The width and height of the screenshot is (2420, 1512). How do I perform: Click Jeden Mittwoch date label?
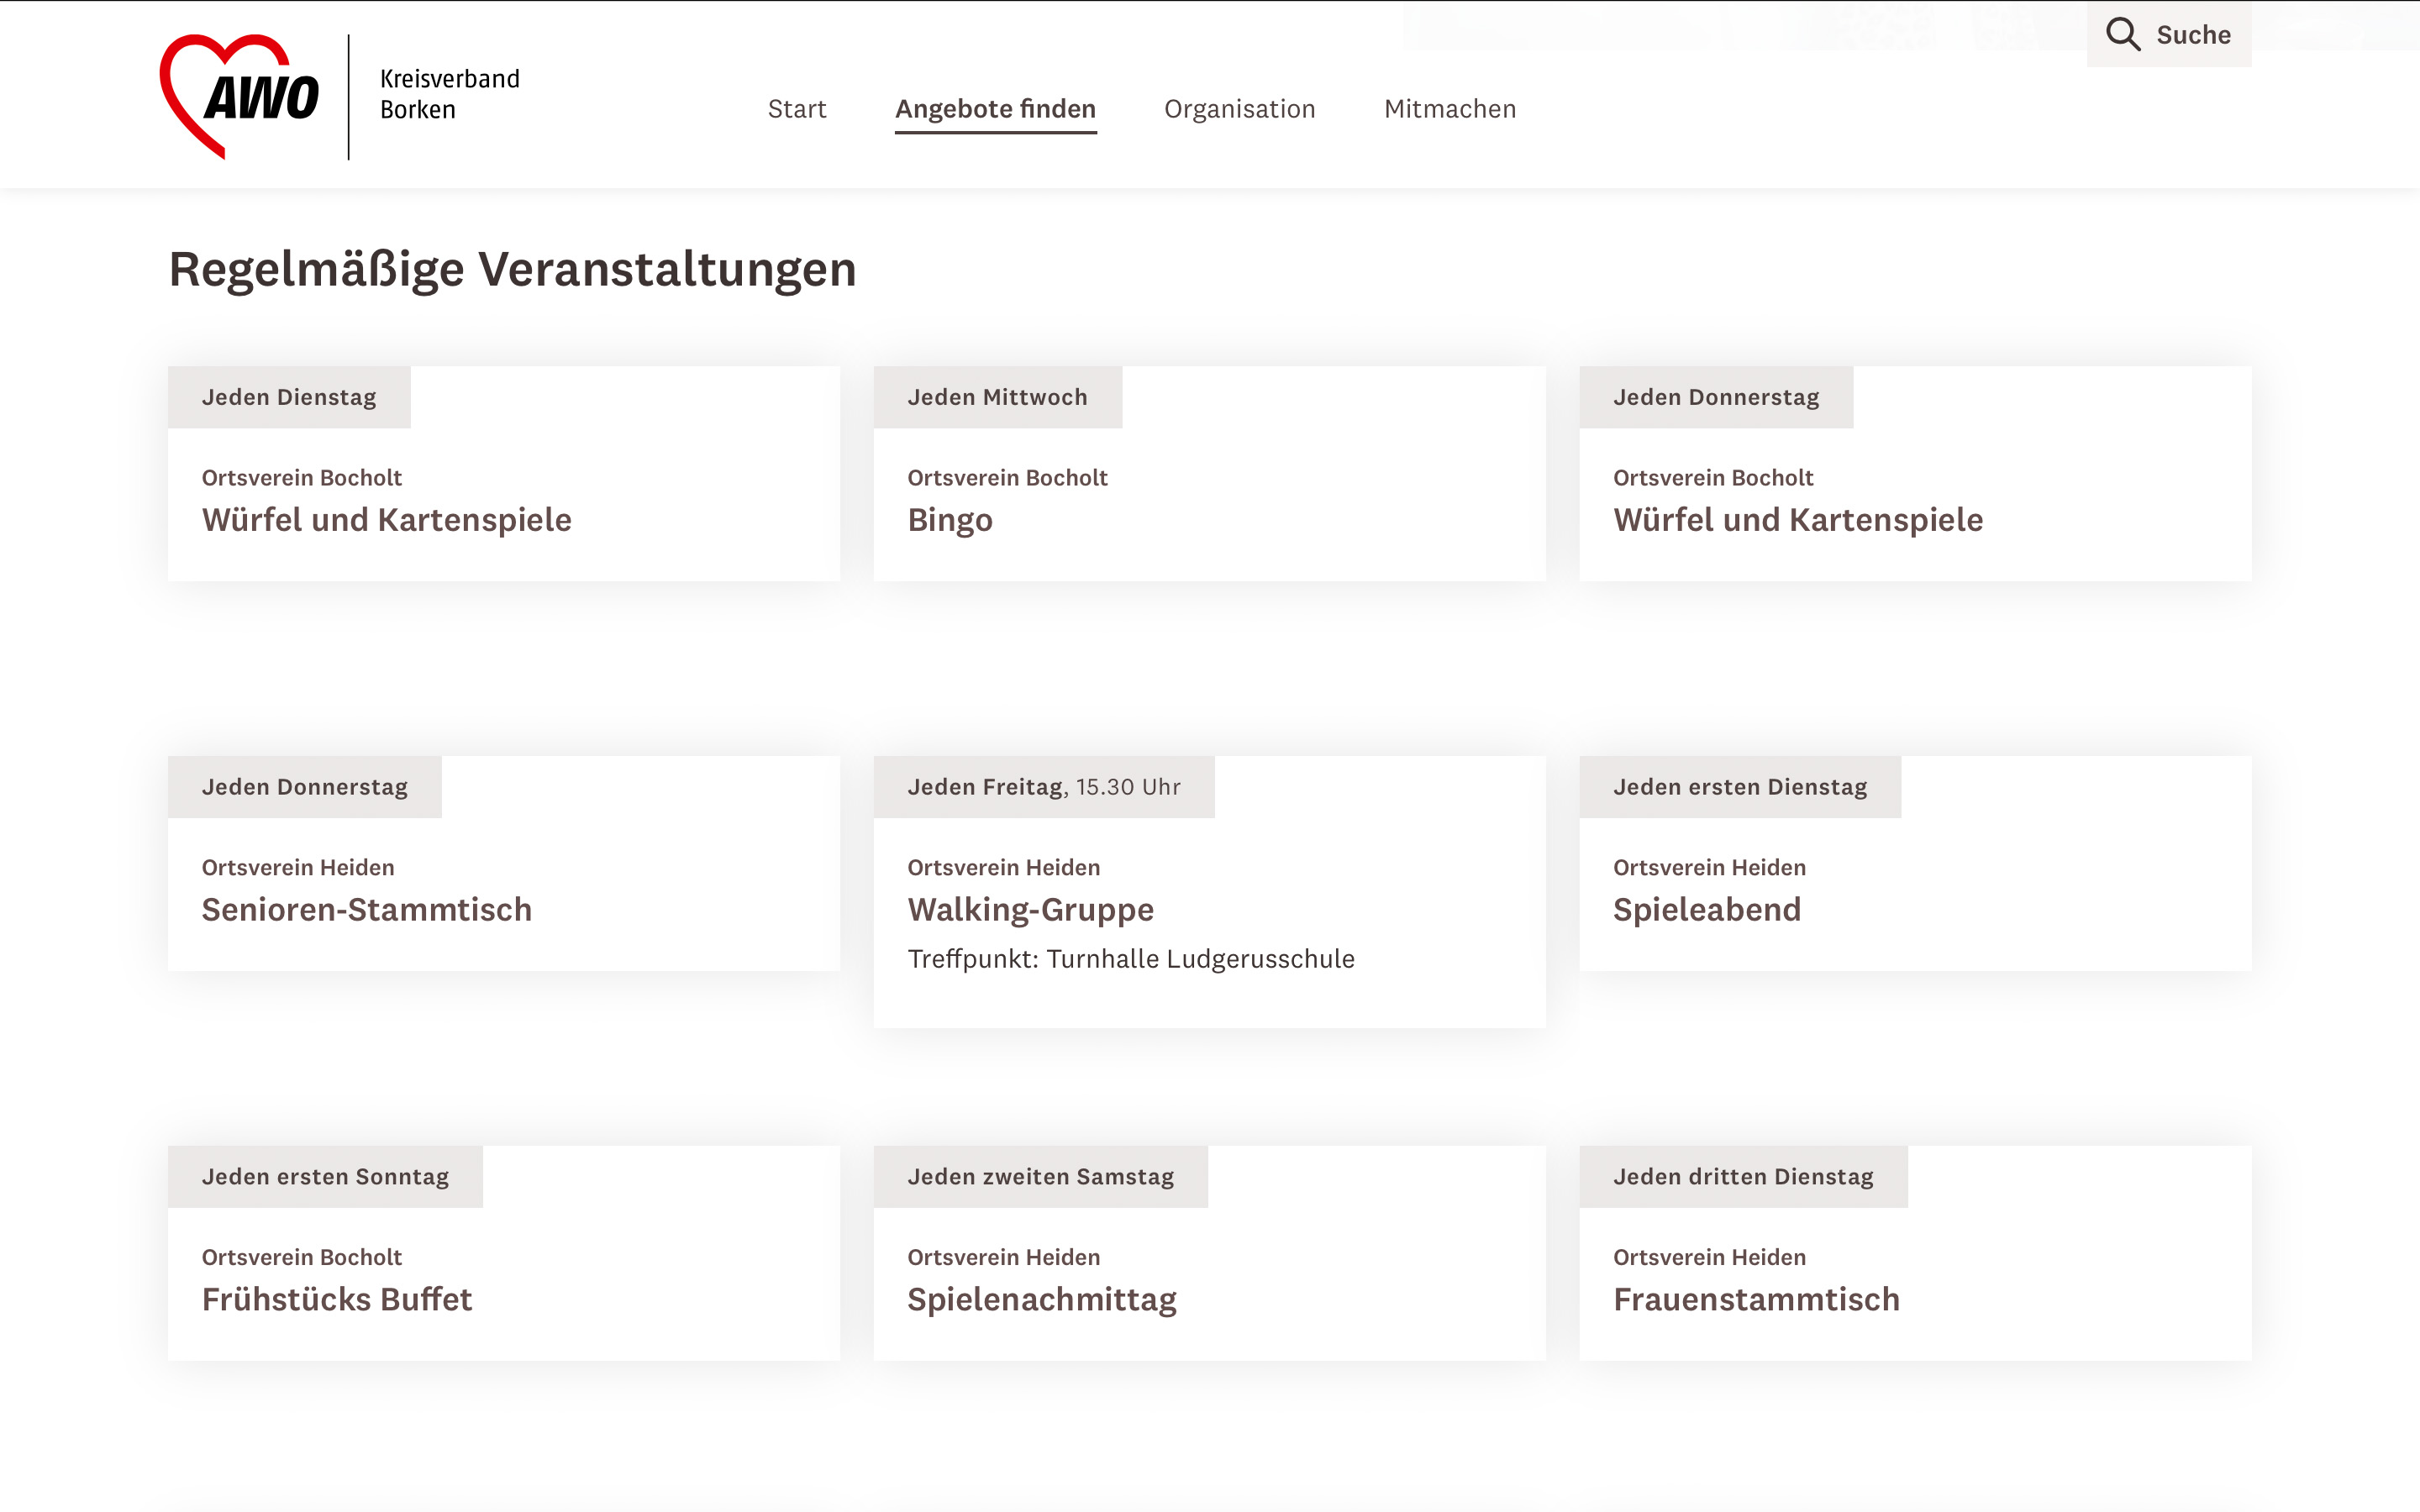coord(997,397)
